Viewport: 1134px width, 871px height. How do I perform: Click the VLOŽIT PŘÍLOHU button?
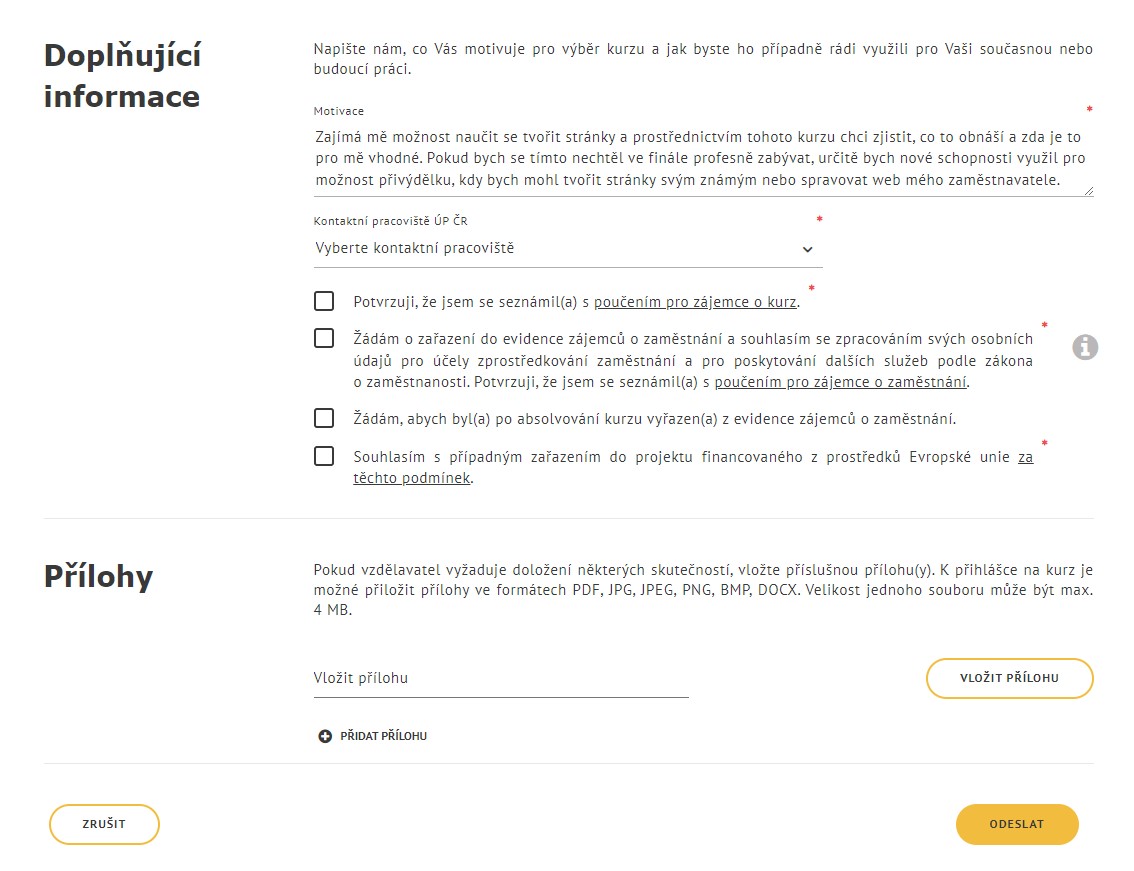point(1010,678)
